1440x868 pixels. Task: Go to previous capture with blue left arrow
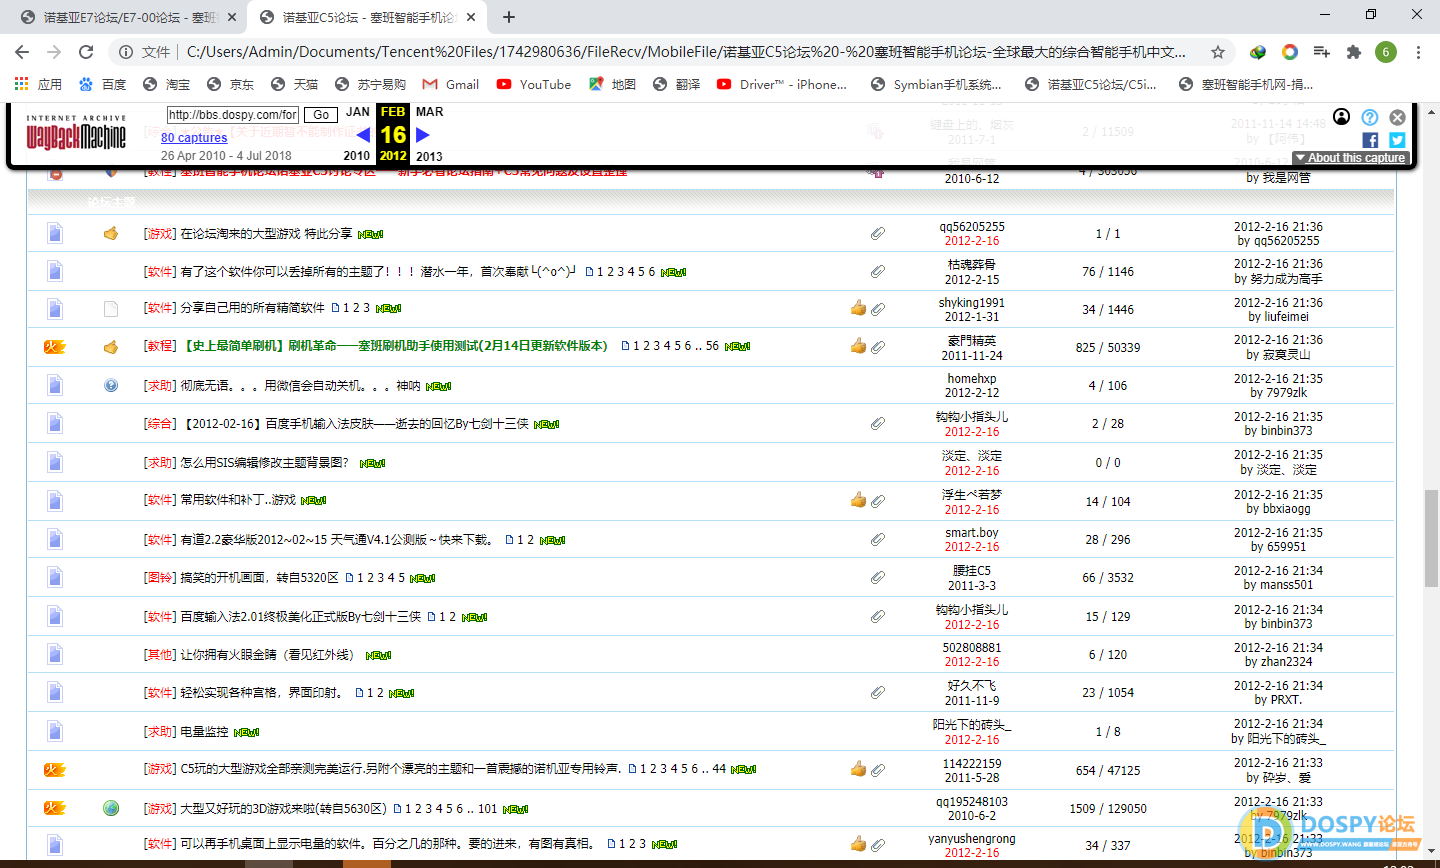click(363, 135)
